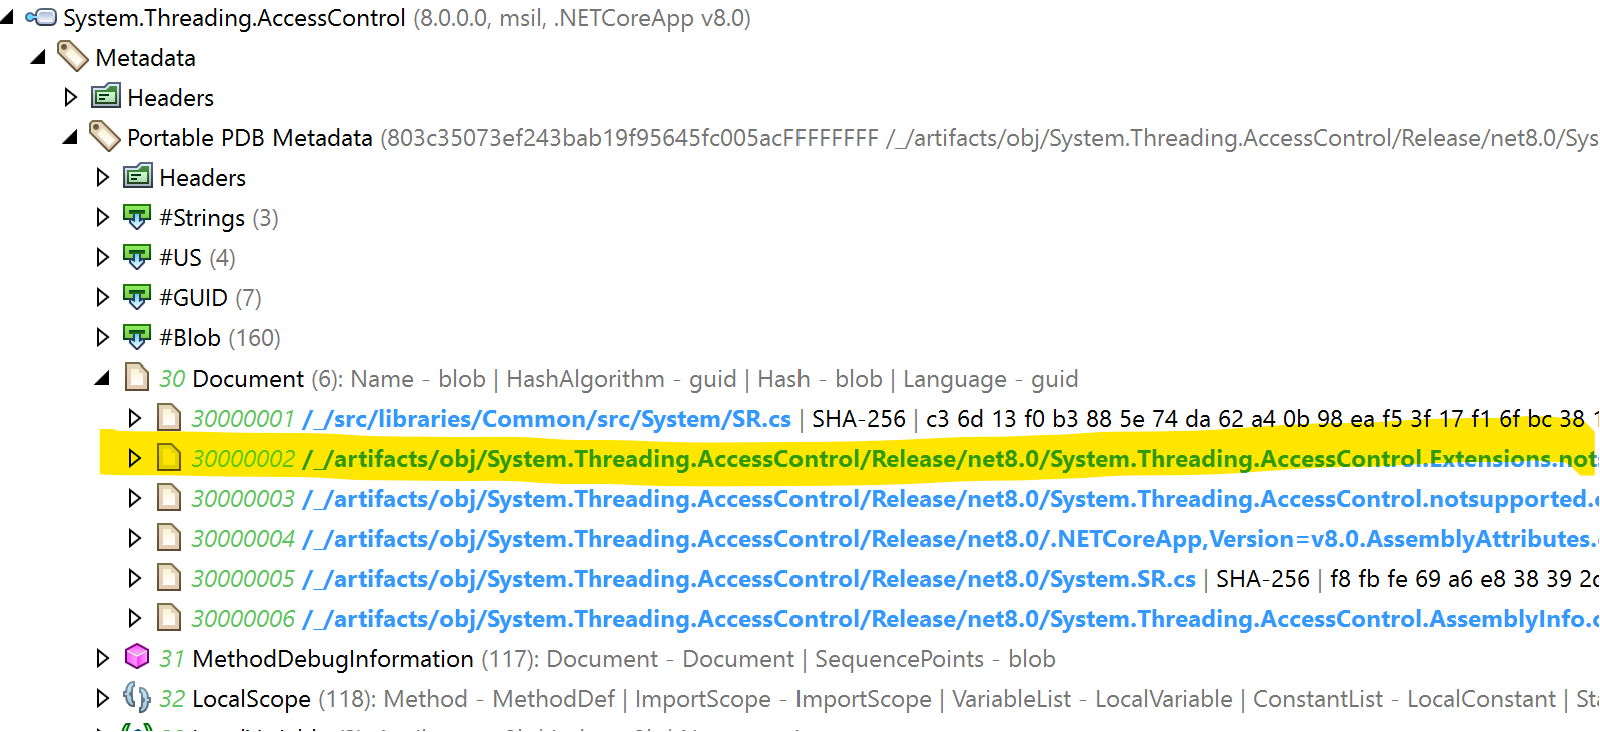Collapse the Document (6) node
1600x732 pixels.
(x=104, y=378)
